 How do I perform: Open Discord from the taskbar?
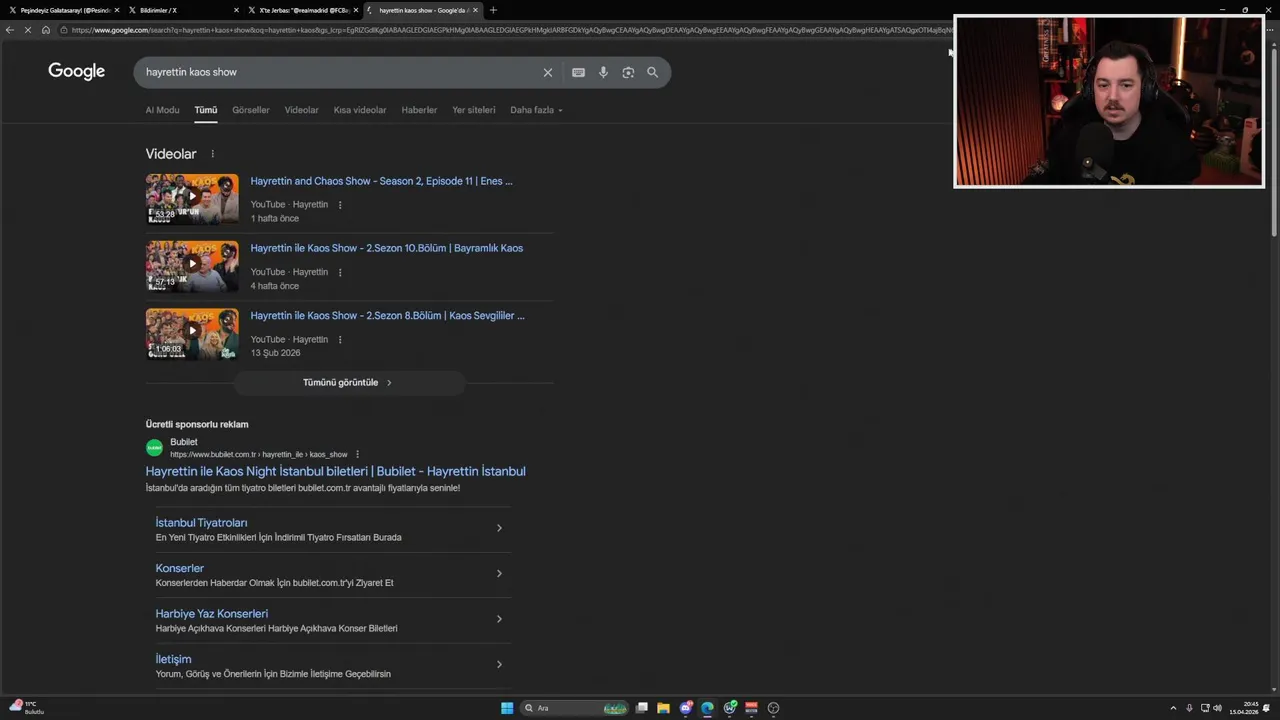point(686,708)
